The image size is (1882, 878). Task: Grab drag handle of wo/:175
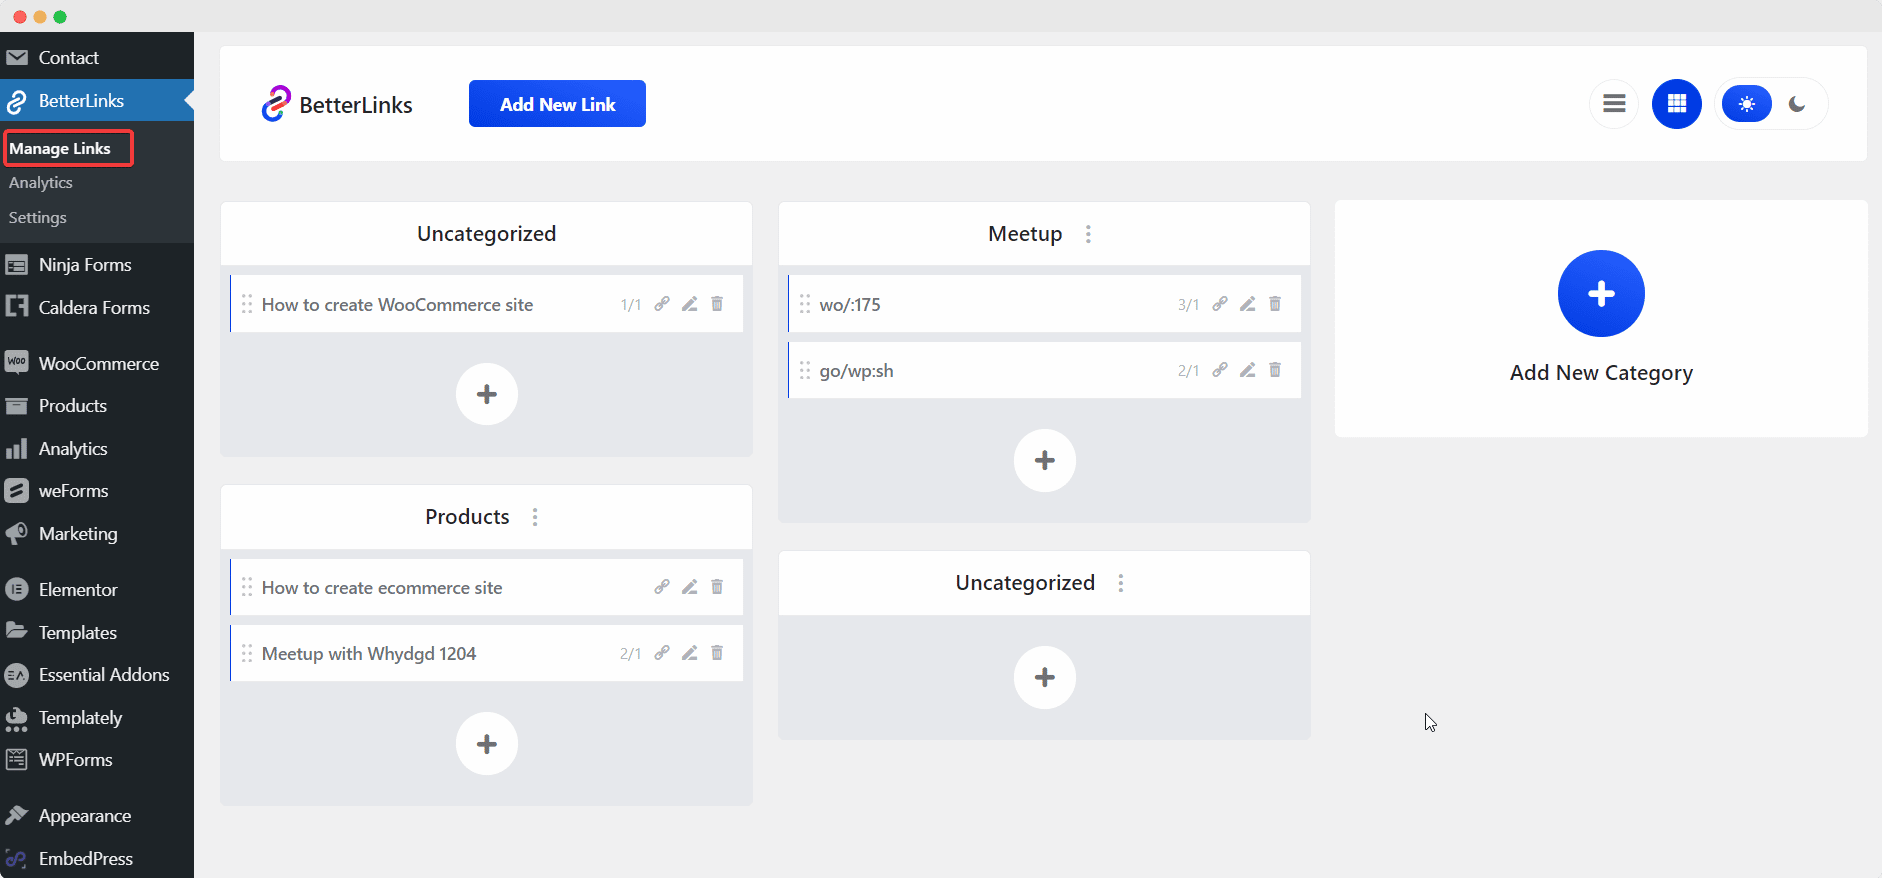pos(805,304)
